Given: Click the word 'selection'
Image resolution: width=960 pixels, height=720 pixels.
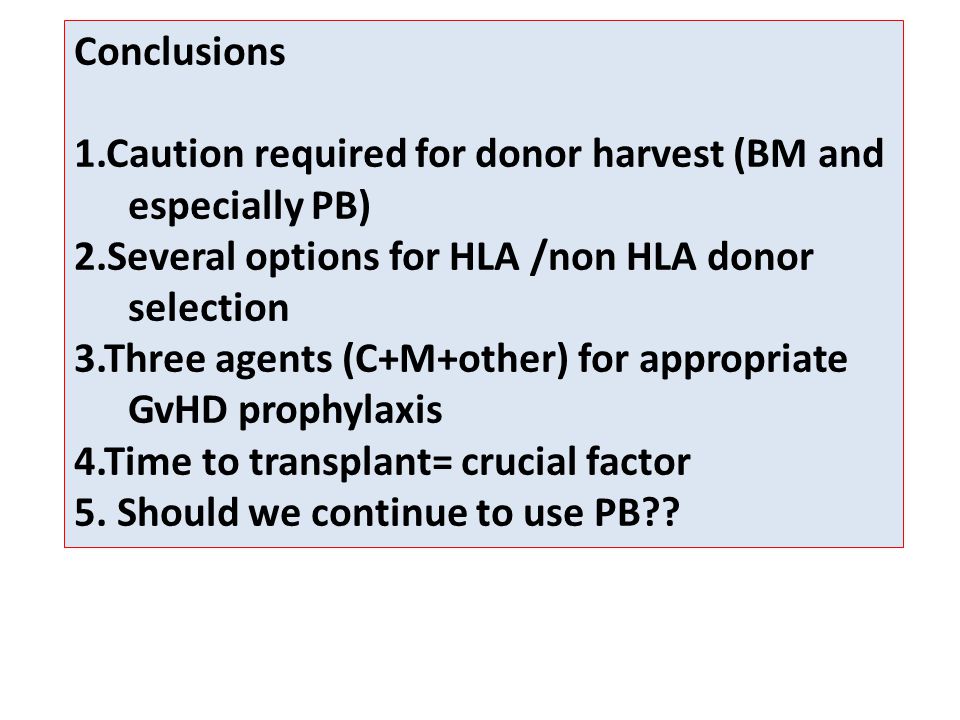Looking at the screenshot, I should point(208,307).
